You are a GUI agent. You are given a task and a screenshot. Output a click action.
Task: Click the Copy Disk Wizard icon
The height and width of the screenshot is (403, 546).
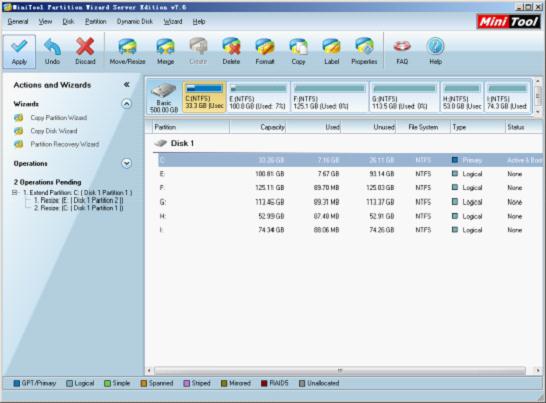(19, 131)
